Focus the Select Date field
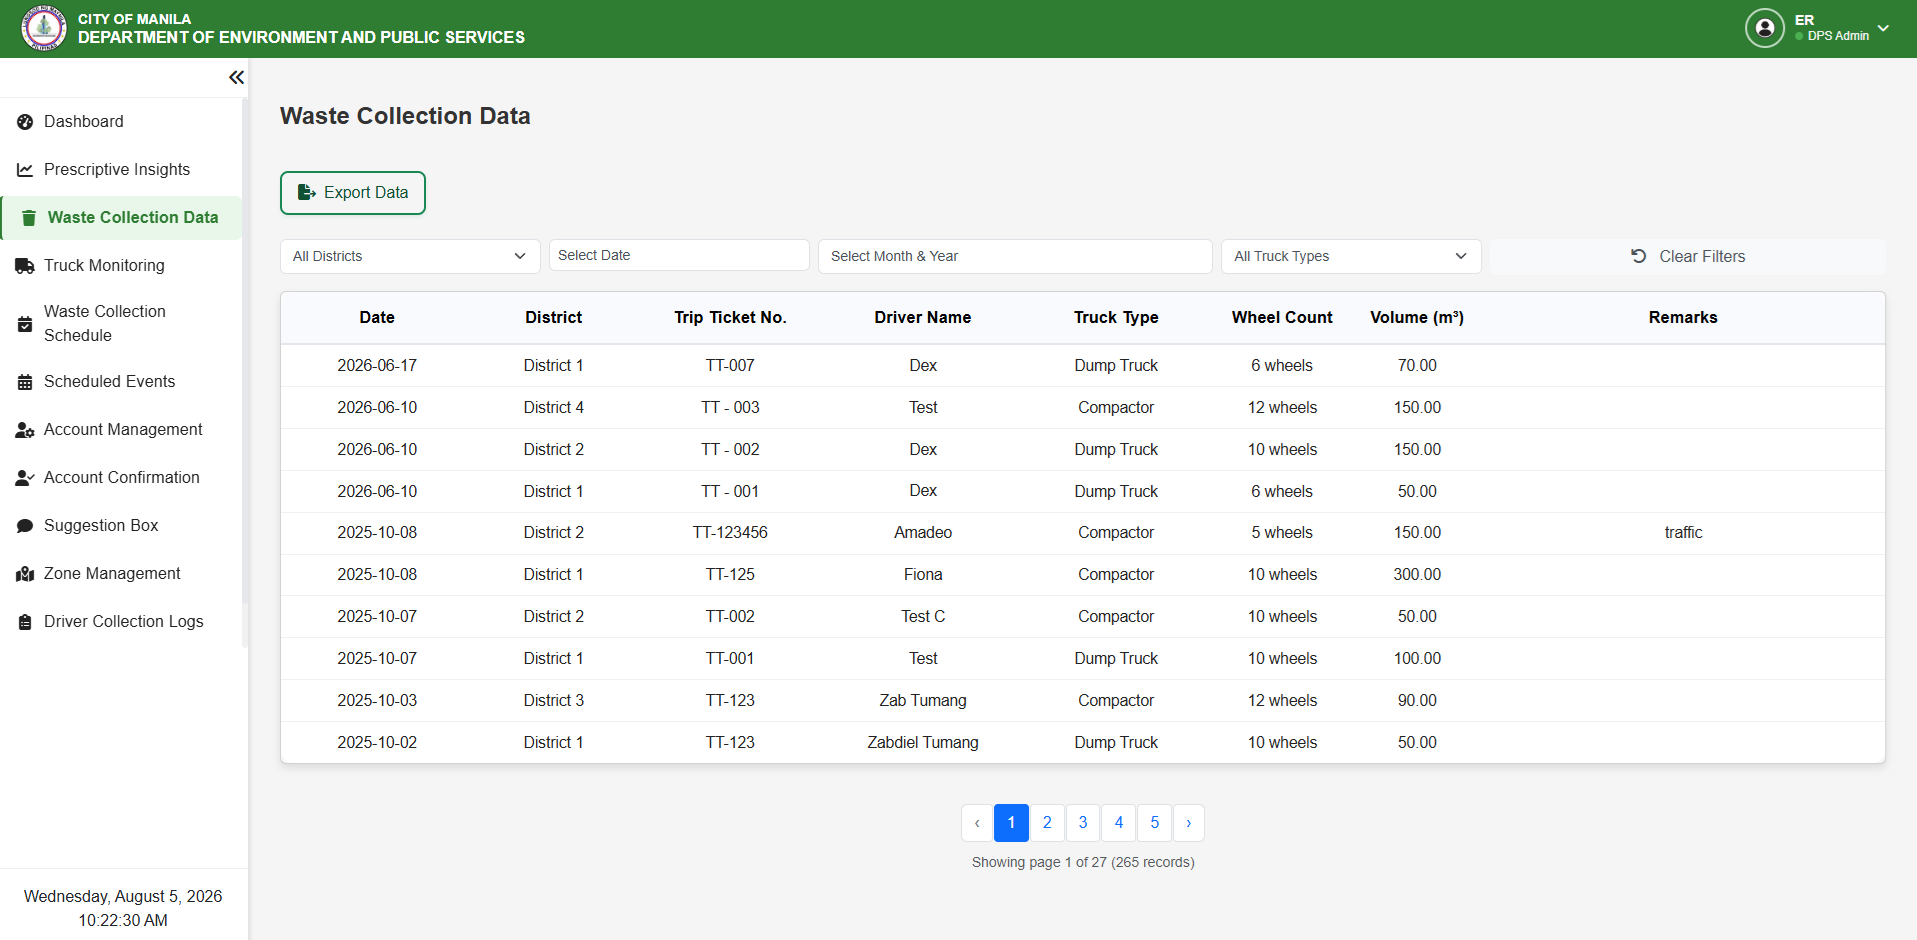Image resolution: width=1917 pixels, height=940 pixels. pyautogui.click(x=679, y=255)
